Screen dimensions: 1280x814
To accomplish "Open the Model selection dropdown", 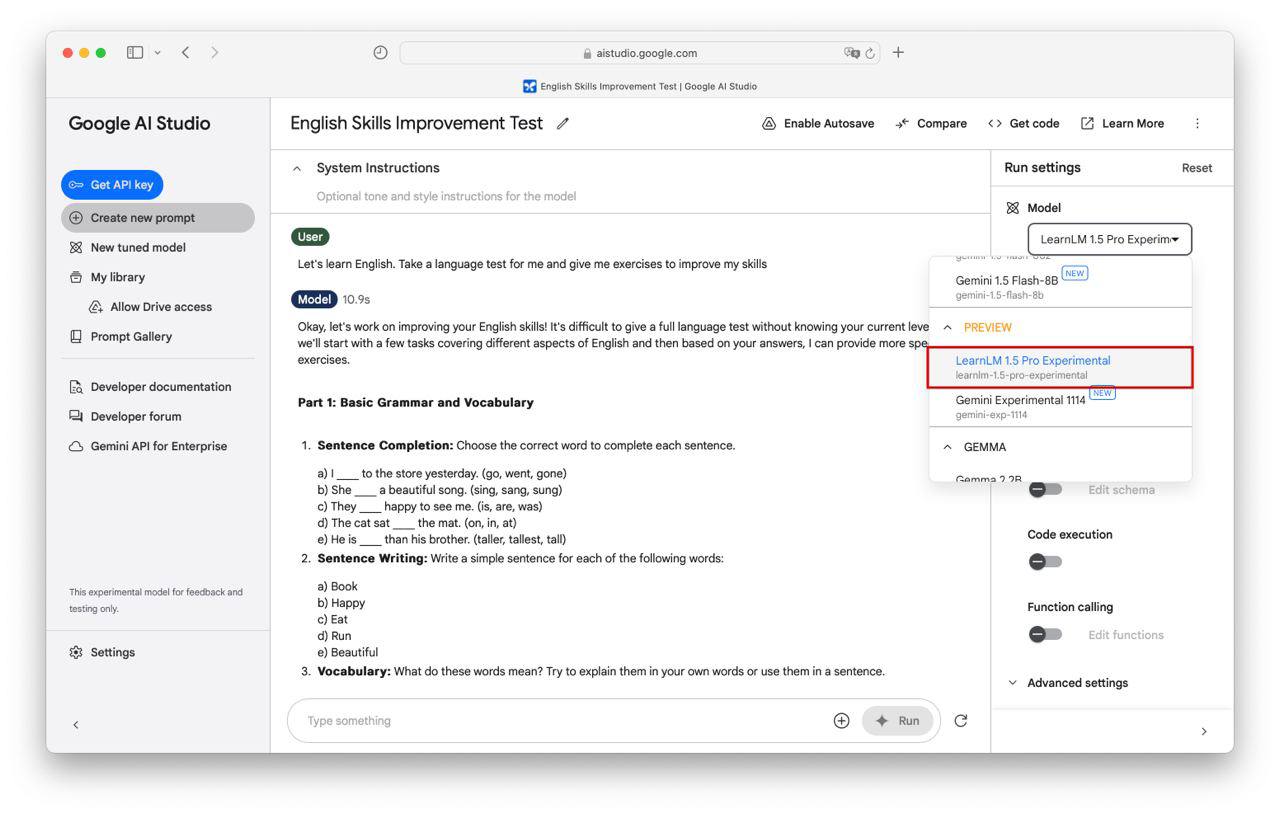I will click(x=1109, y=240).
